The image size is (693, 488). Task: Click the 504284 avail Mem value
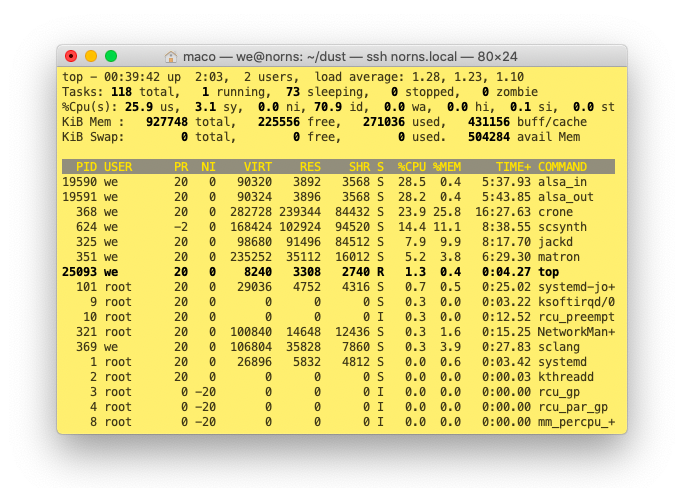489,137
